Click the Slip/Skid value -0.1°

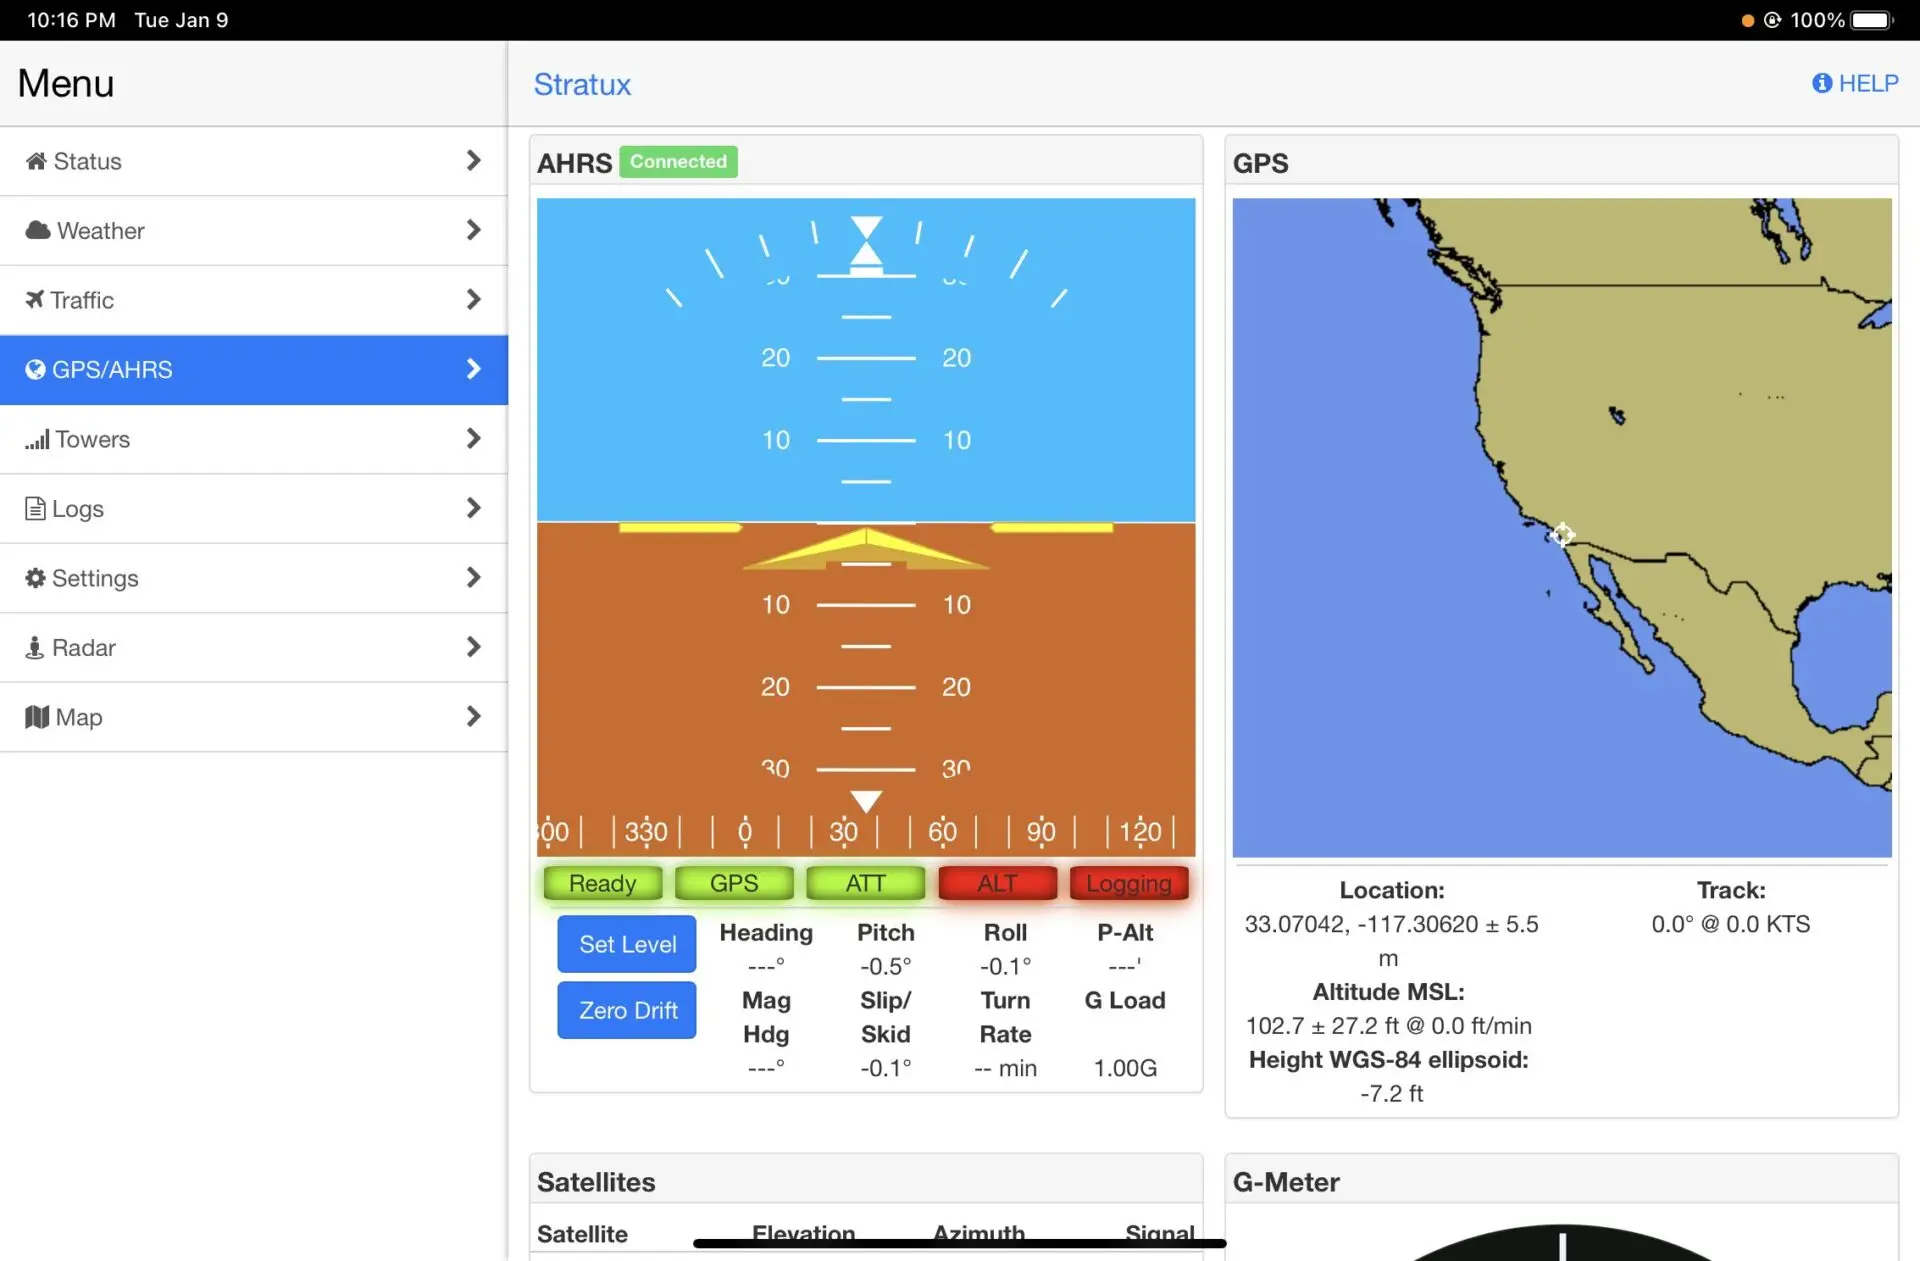[886, 1068]
